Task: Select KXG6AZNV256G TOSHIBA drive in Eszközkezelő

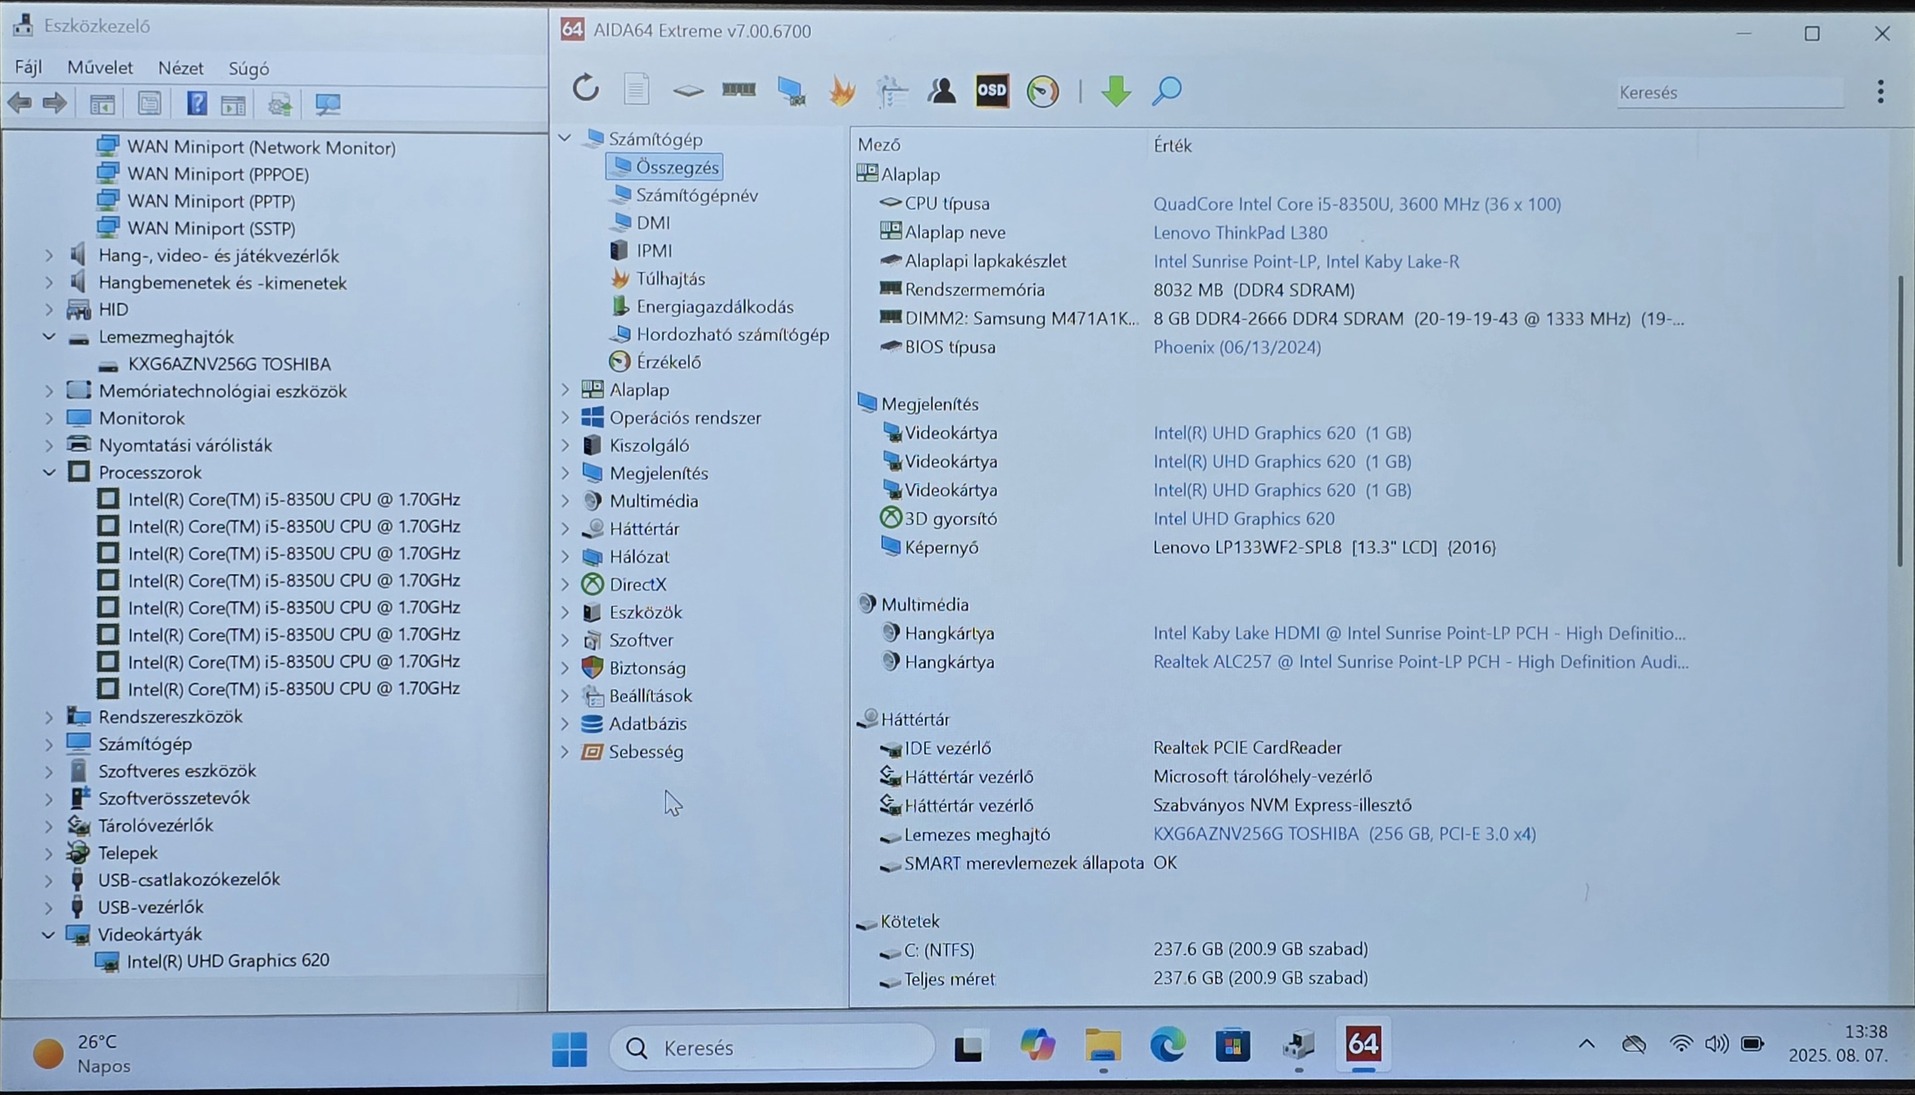Action: click(x=215, y=364)
